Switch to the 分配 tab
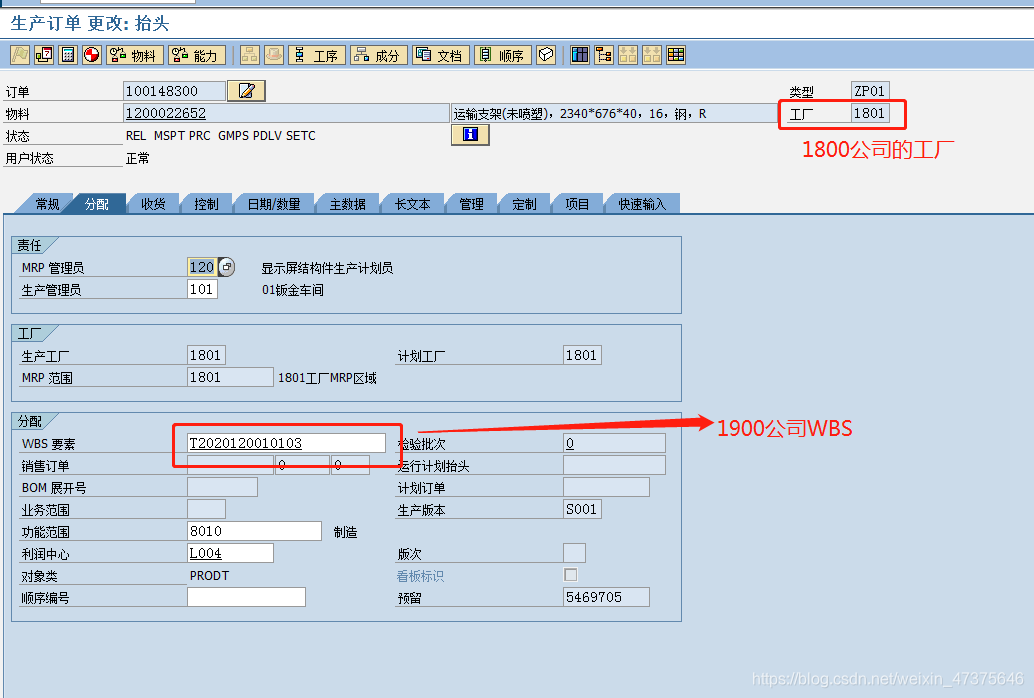1034x698 pixels. 97,205
